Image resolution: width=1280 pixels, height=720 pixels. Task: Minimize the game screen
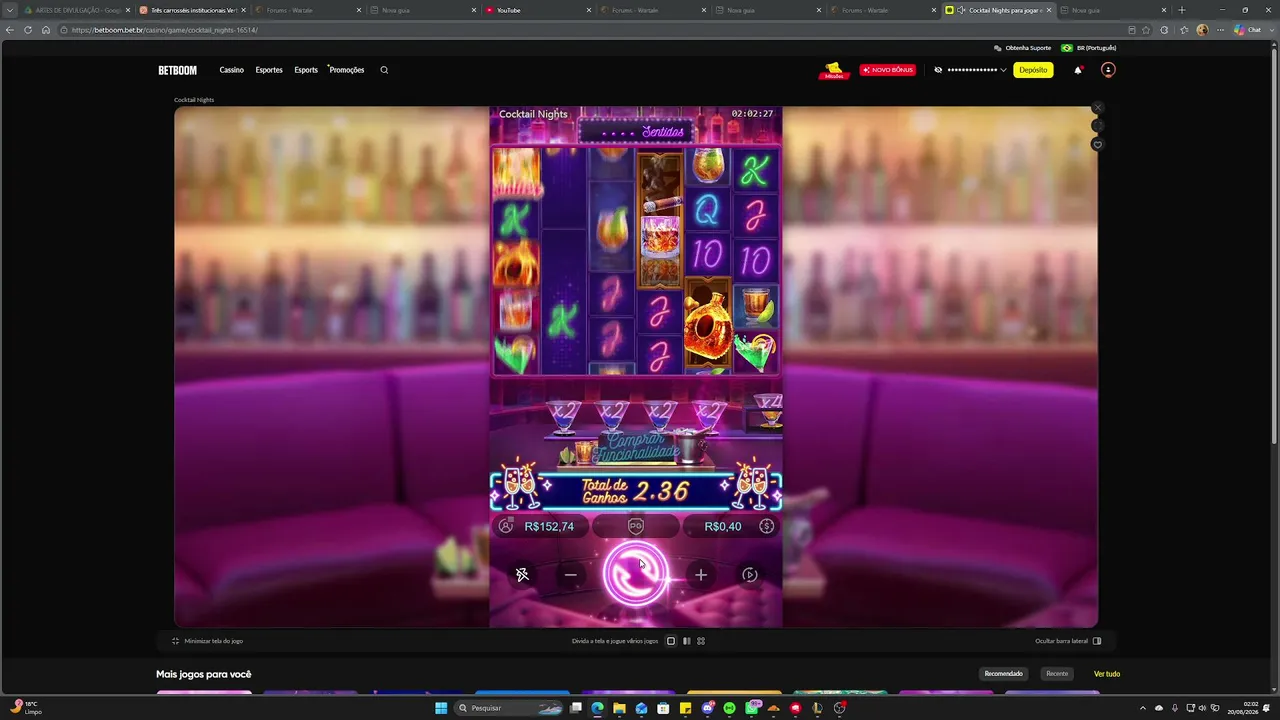(x=208, y=641)
